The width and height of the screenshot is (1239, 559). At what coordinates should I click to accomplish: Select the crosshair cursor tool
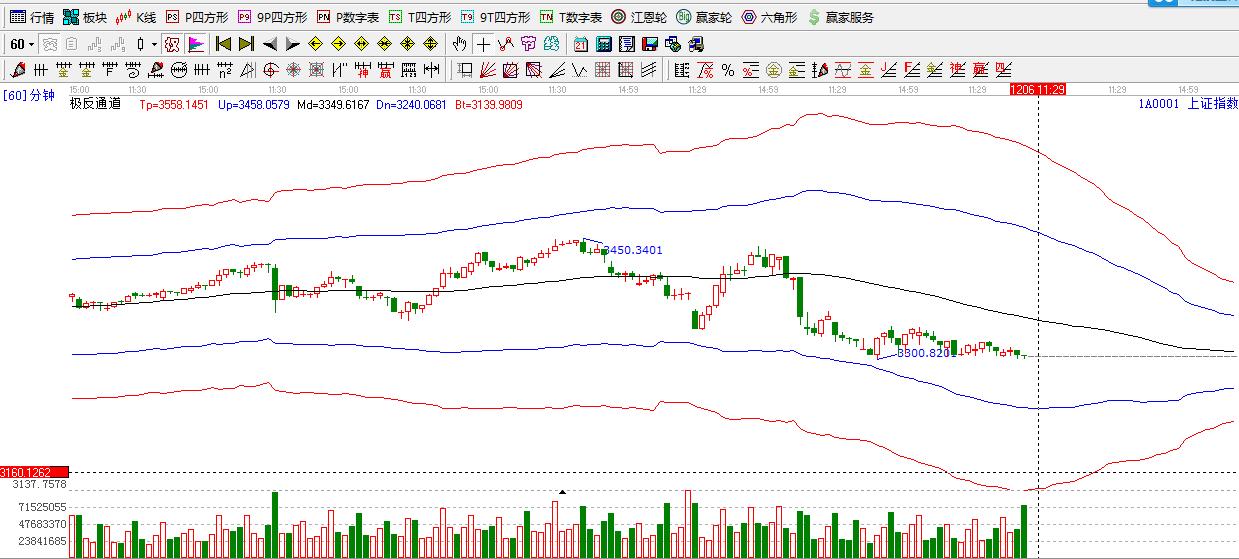[483, 44]
